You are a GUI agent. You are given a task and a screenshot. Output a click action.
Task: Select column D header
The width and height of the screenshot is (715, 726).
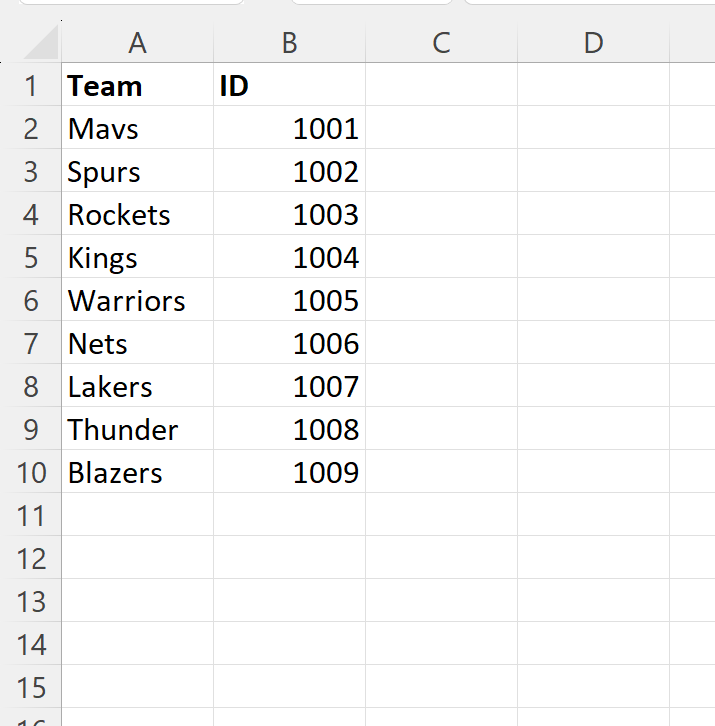(x=593, y=43)
